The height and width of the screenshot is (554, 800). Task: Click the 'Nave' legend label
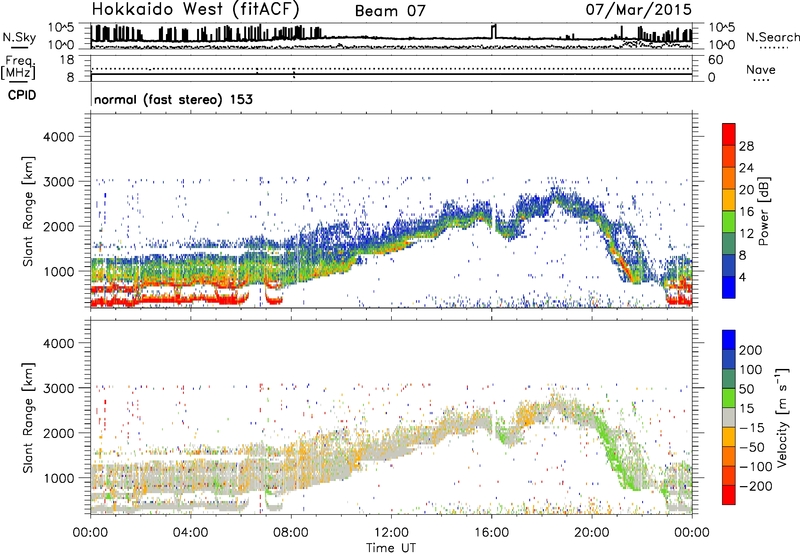point(761,69)
